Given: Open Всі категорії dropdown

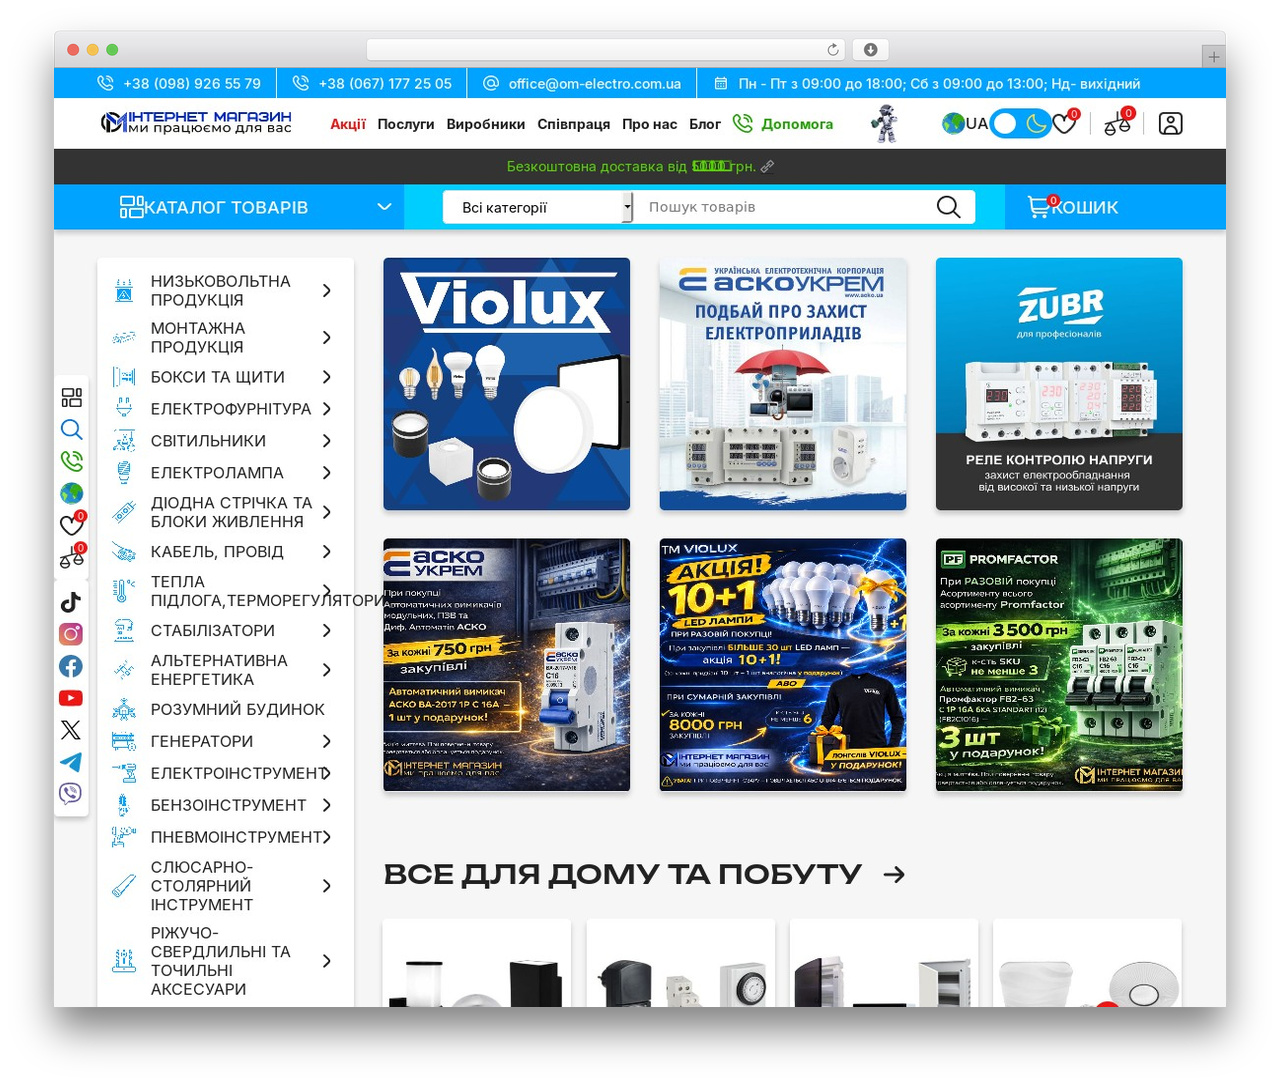Looking at the screenshot, I should coord(538,207).
